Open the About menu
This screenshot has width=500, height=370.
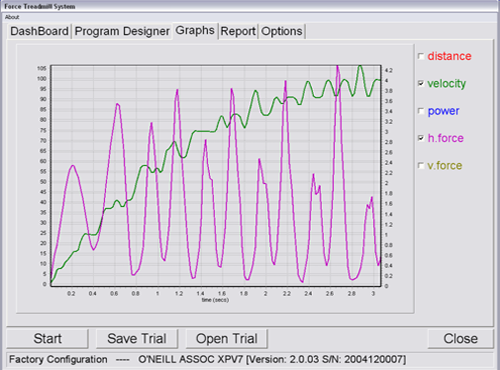(12, 17)
